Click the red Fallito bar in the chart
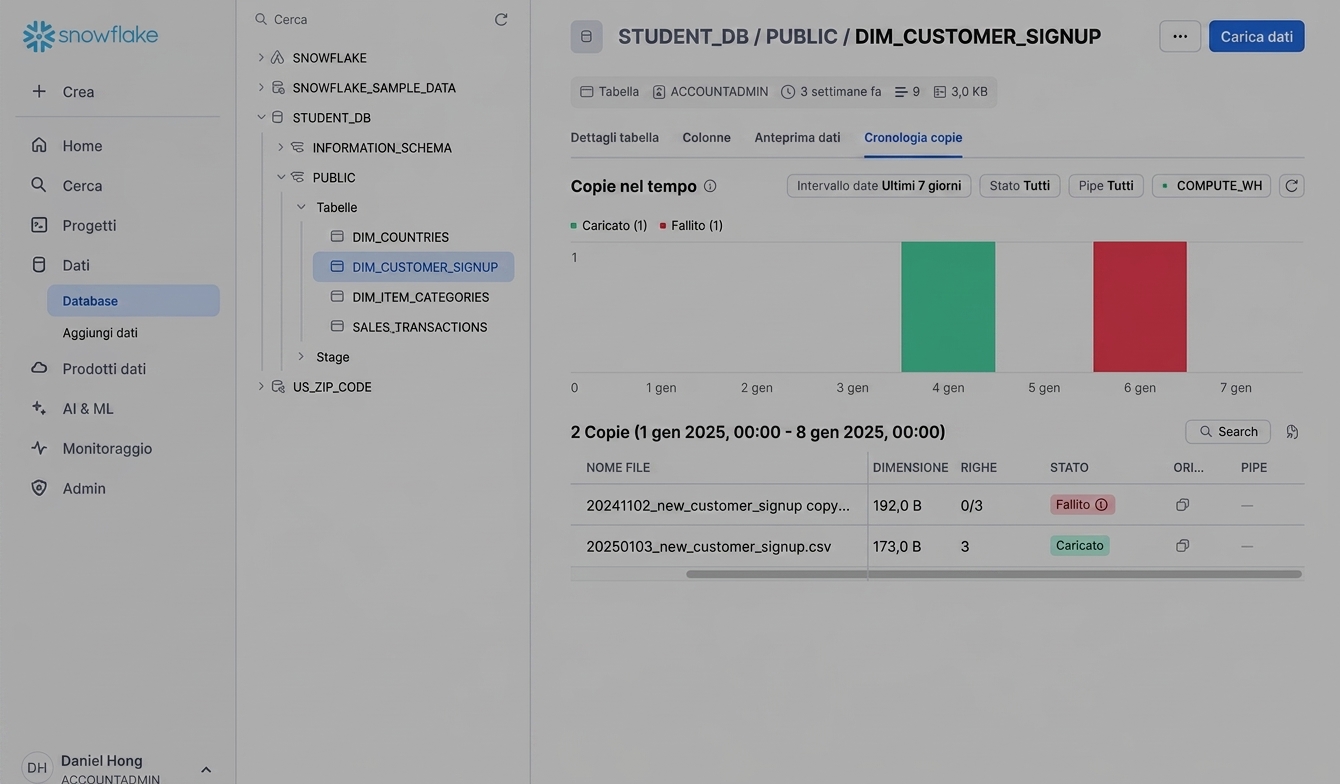This screenshot has width=1340, height=784. point(1140,307)
